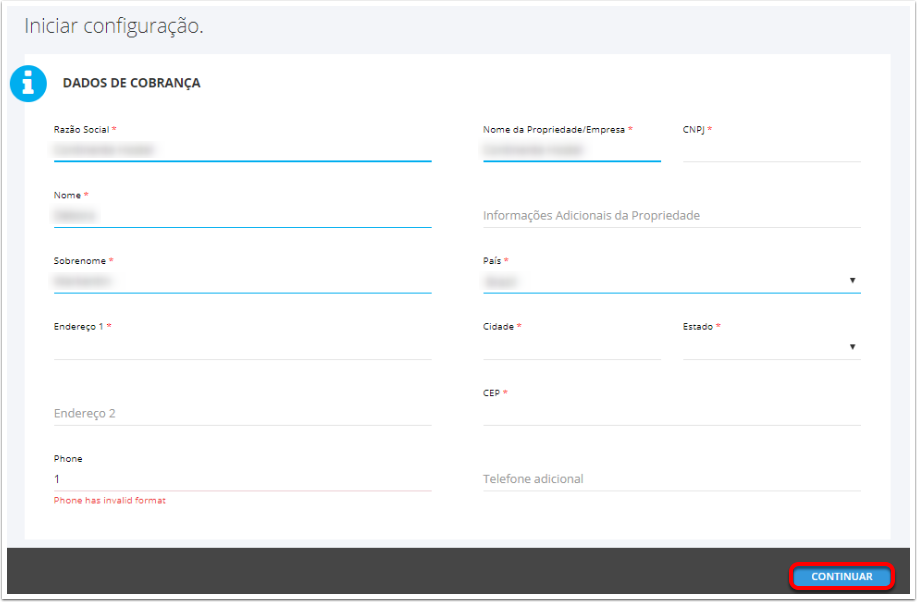Image resolution: width=917 pixels, height=602 pixels.
Task: Focus the Razão Social input field
Action: click(242, 150)
